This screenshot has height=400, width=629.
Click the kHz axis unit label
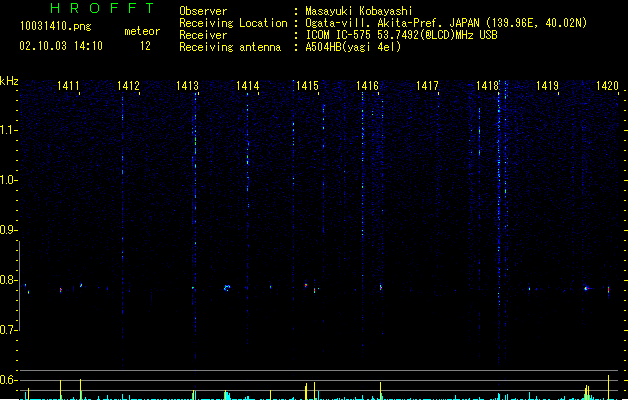(x=9, y=81)
